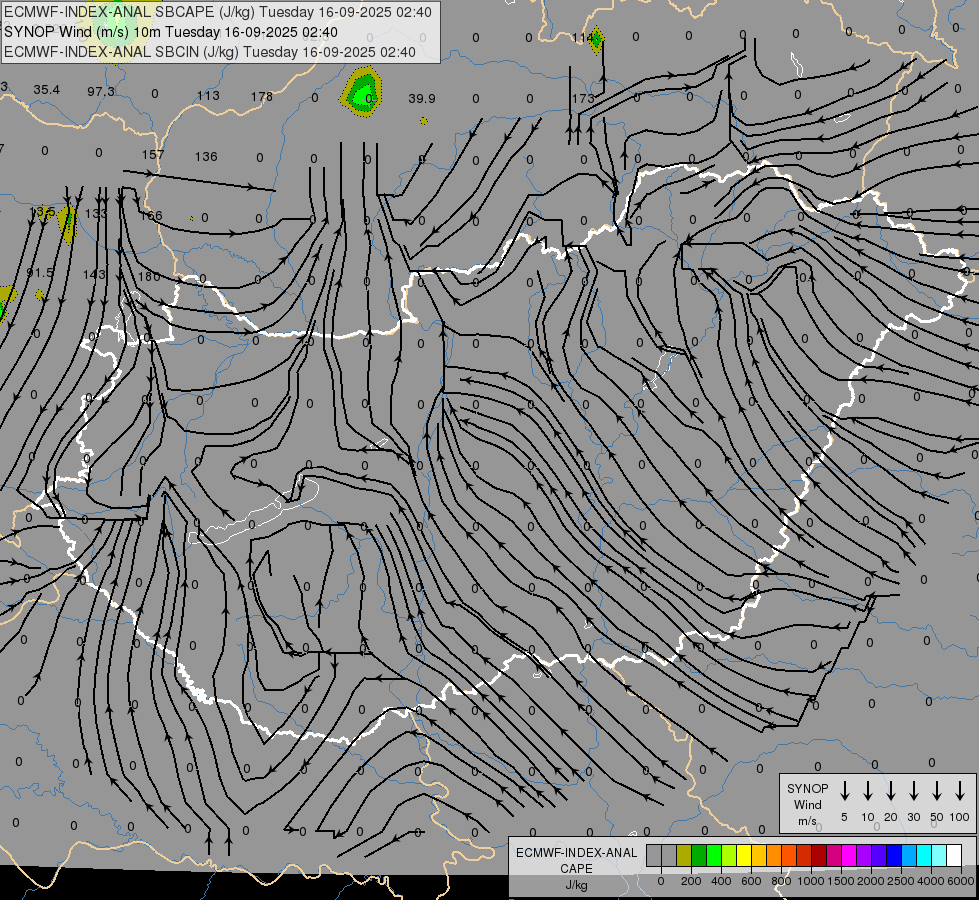The width and height of the screenshot is (979, 900).
Task: Pick the dark red swatch after 1000 in CAPE legend
Action: (x=819, y=855)
